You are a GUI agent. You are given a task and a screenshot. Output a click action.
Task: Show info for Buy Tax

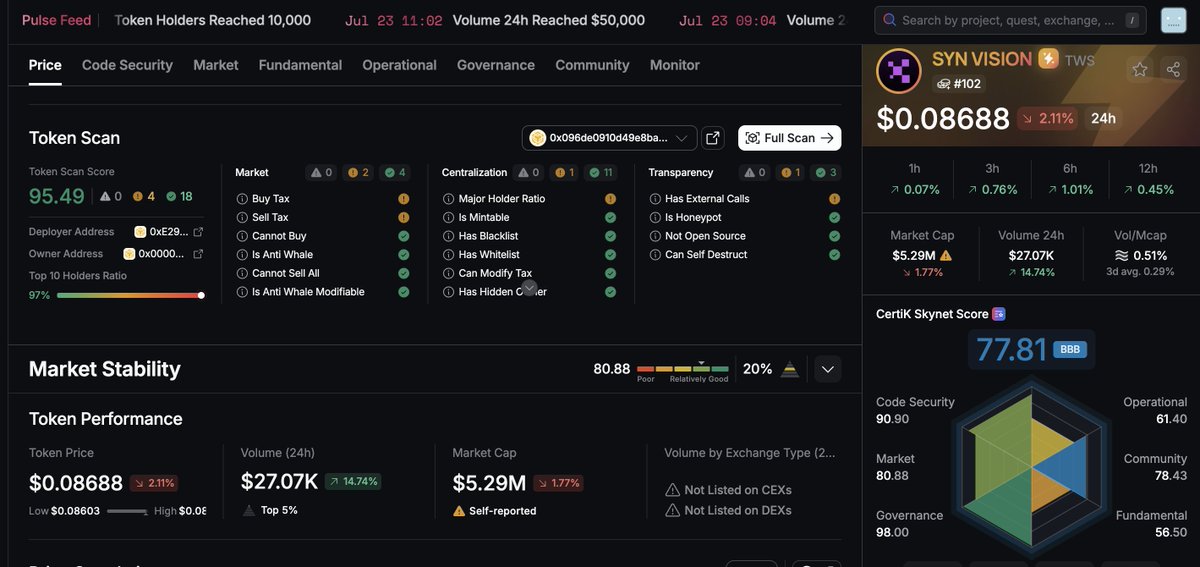click(242, 199)
